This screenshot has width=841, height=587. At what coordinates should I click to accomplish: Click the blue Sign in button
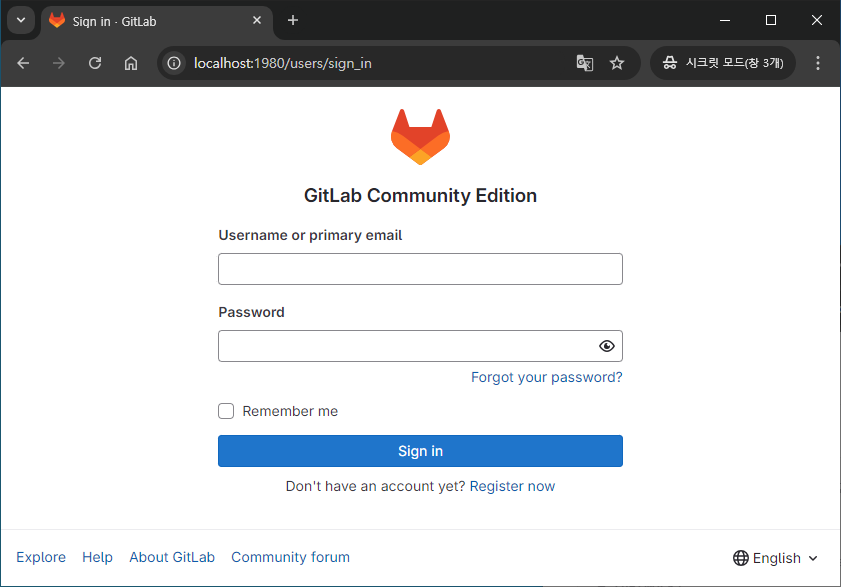420,451
